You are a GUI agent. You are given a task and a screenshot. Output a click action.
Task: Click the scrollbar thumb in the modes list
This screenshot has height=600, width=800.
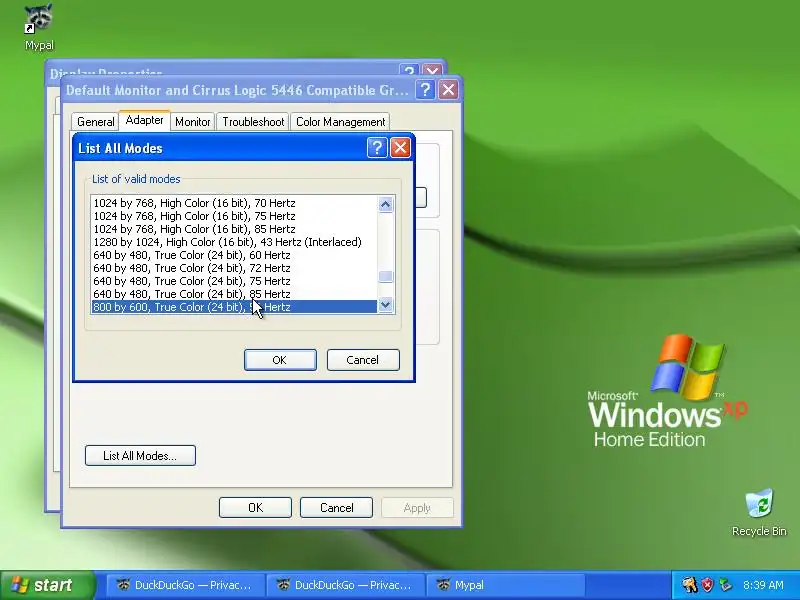coord(386,276)
